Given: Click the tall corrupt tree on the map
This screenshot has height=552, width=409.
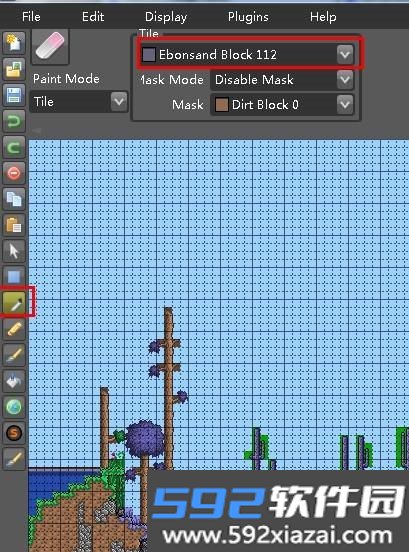Looking at the screenshot, I should (x=169, y=387).
